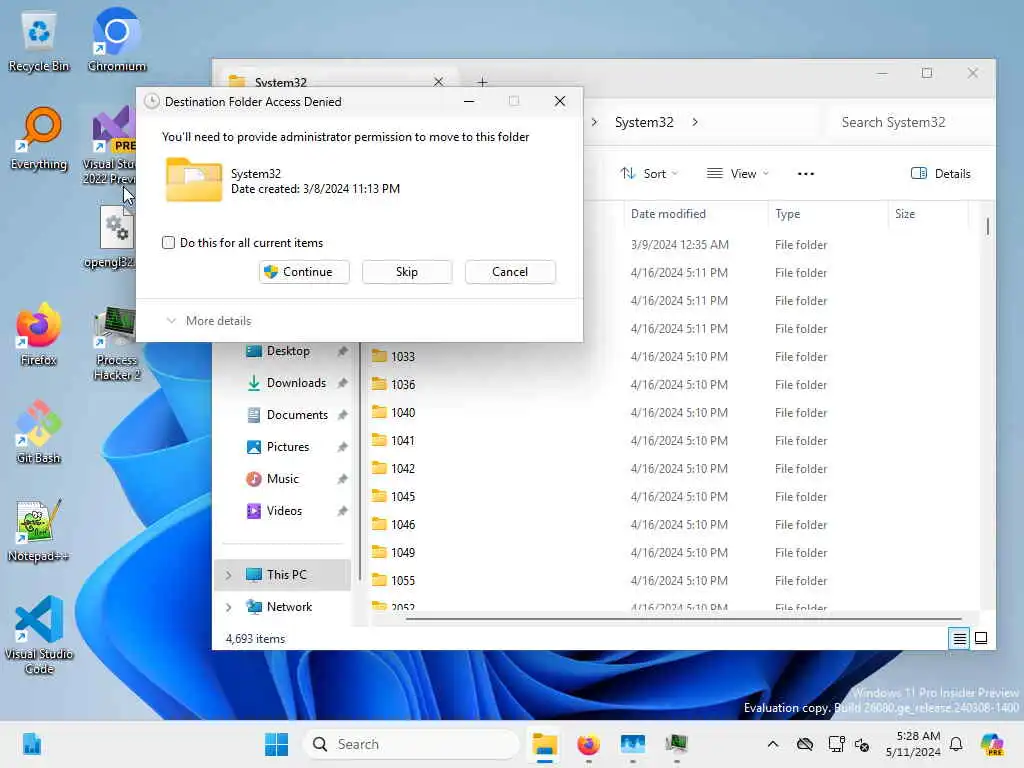Open the widgets icon on the taskbar
Screen dimensions: 1024x768
[x=31, y=744]
